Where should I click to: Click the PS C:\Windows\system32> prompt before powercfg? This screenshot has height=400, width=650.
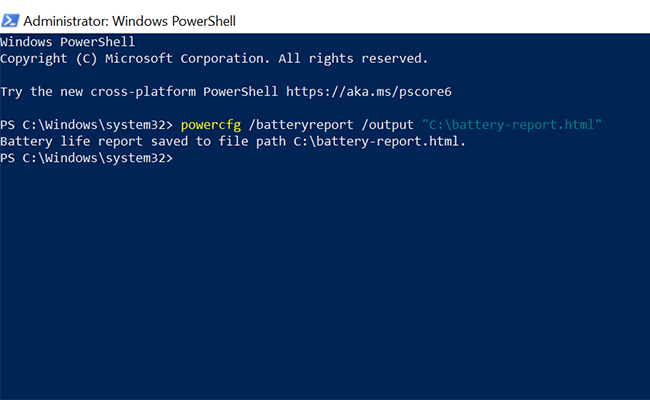pos(86,125)
